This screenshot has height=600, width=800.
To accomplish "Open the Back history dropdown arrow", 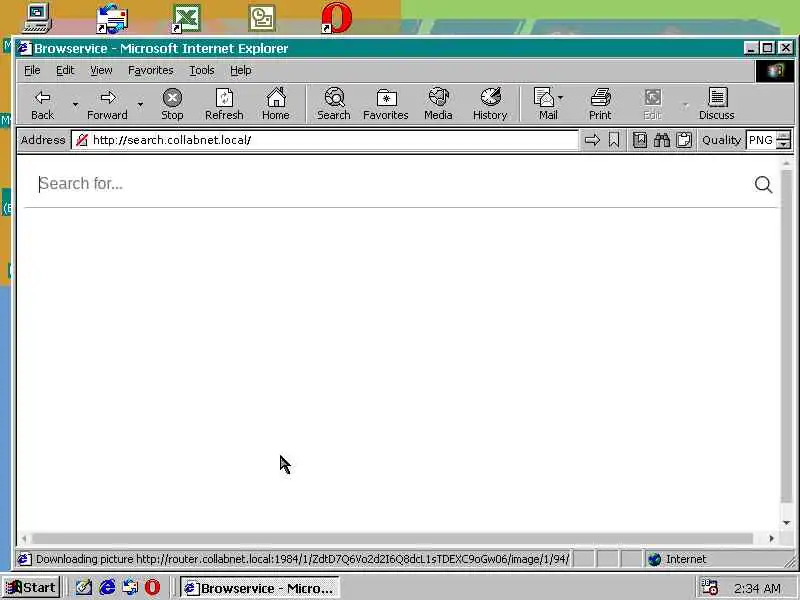I will [x=76, y=105].
